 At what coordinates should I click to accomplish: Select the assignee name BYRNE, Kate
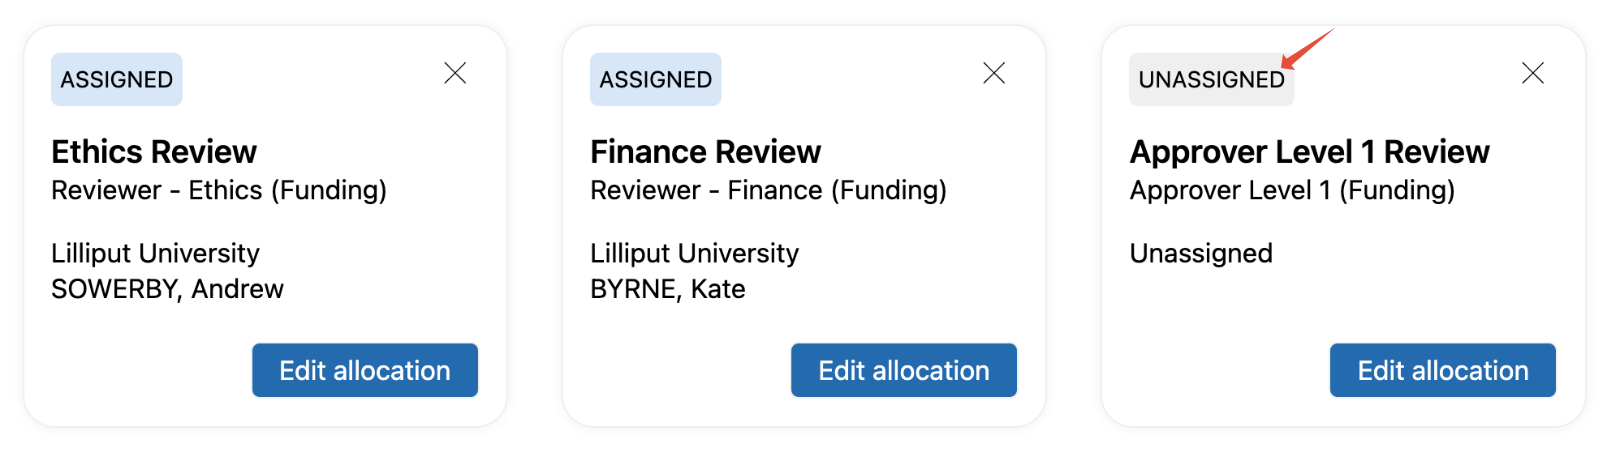(668, 289)
